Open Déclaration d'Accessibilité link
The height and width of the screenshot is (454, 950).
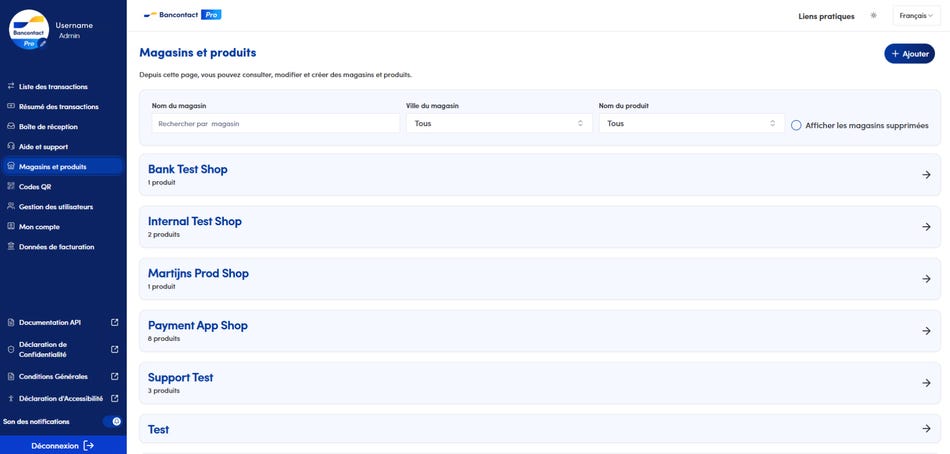[61, 399]
